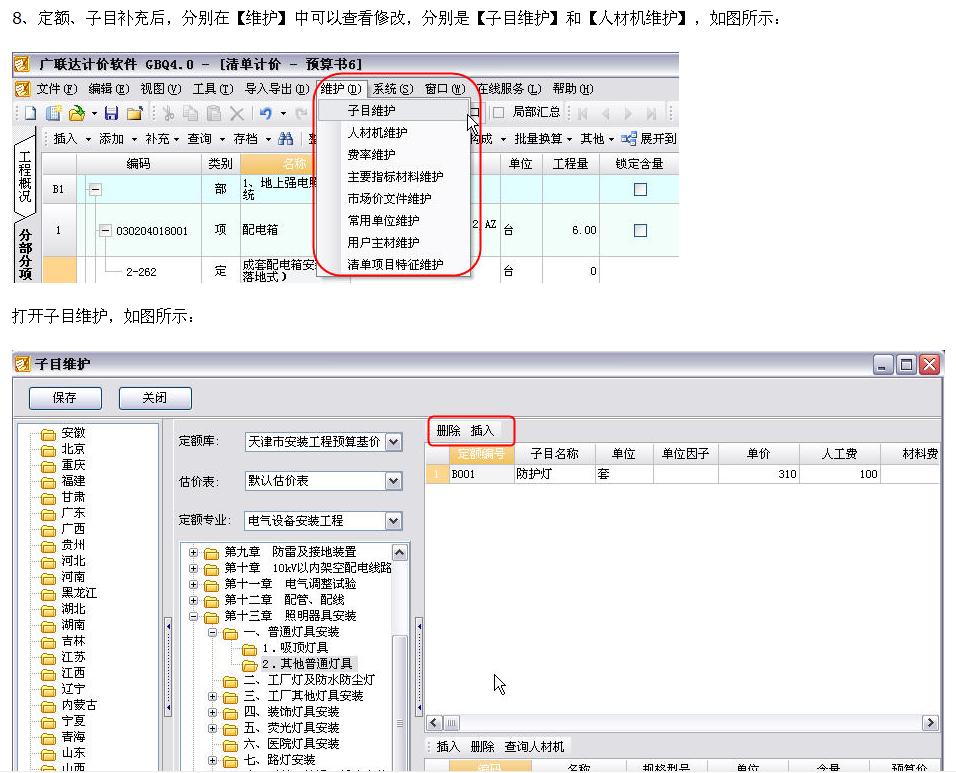The height and width of the screenshot is (773, 956).
Task: Open the 定额库 dropdown
Action: point(394,441)
